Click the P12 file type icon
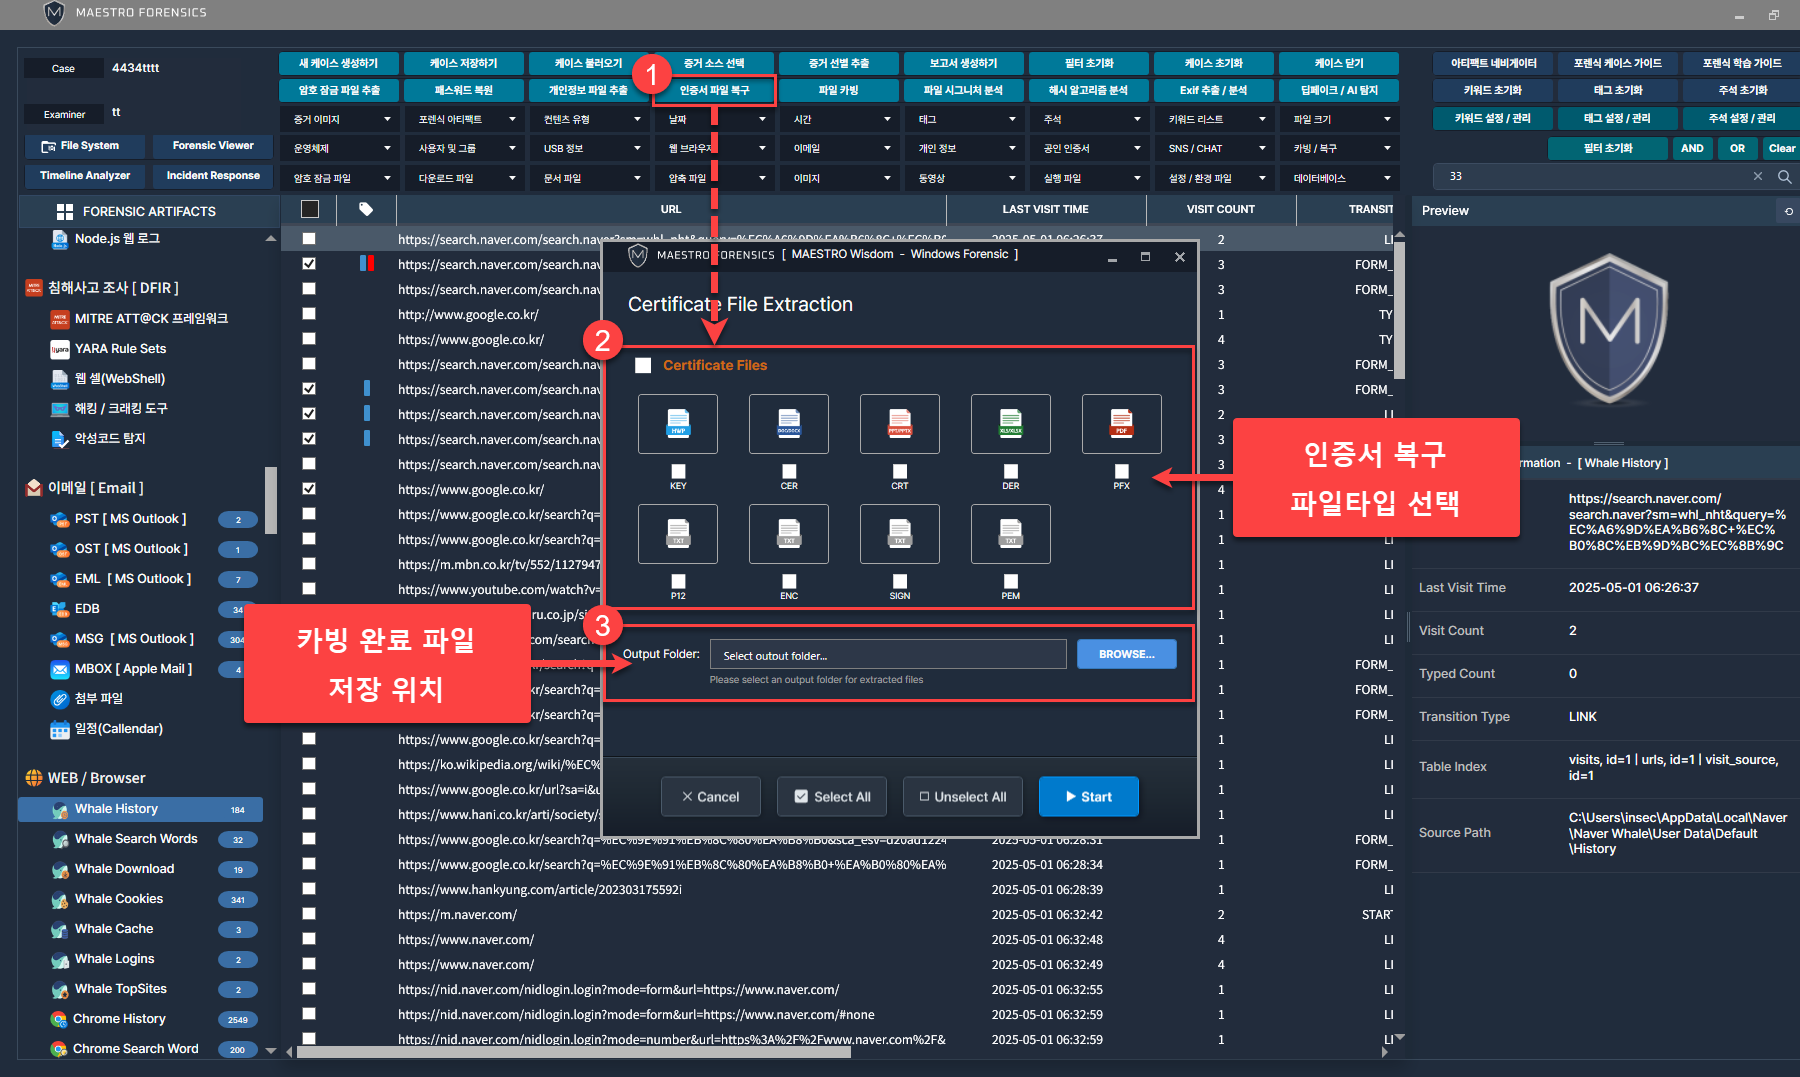Image resolution: width=1800 pixels, height=1077 pixels. 678,534
